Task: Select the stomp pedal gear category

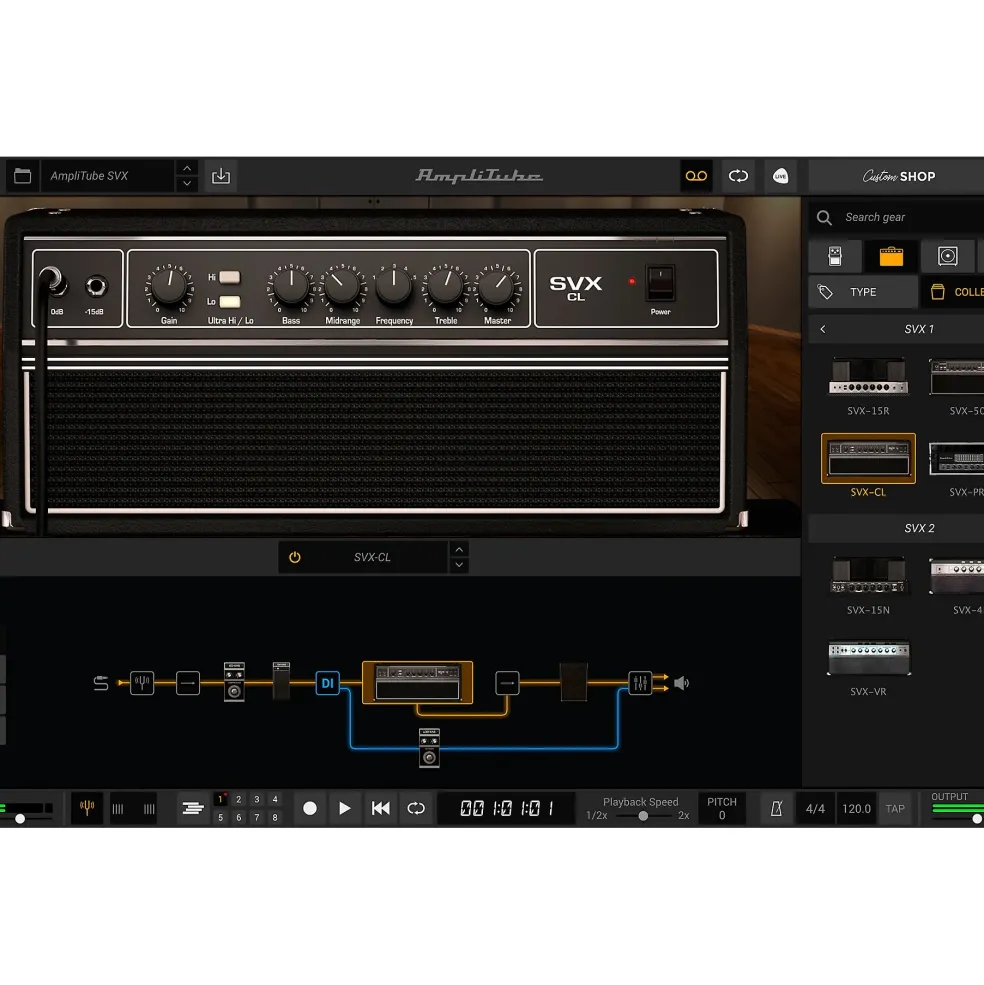Action: 834,256
